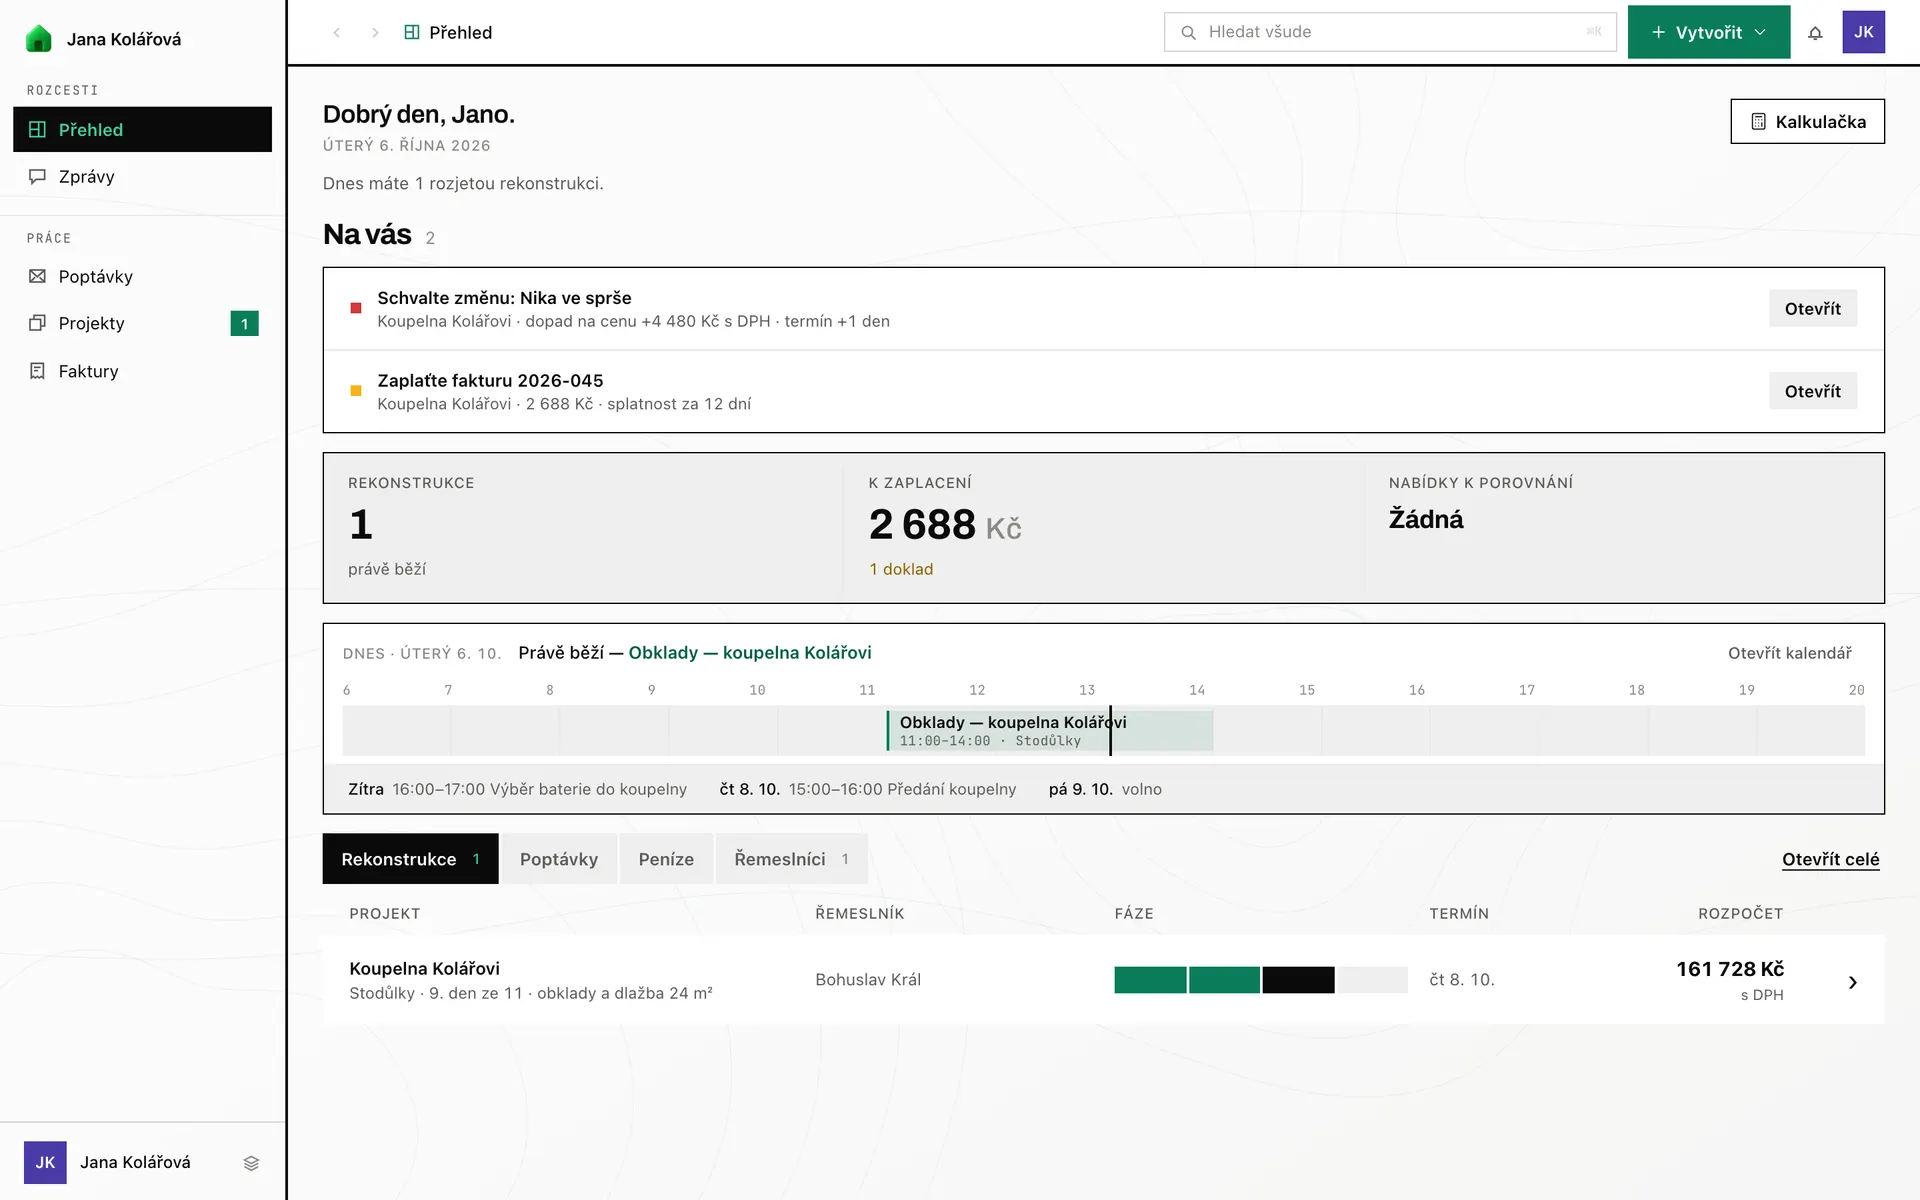Viewport: 1920px width, 1200px height.
Task: Open the Koupelna Kolářovi project row
Action: (1103, 980)
